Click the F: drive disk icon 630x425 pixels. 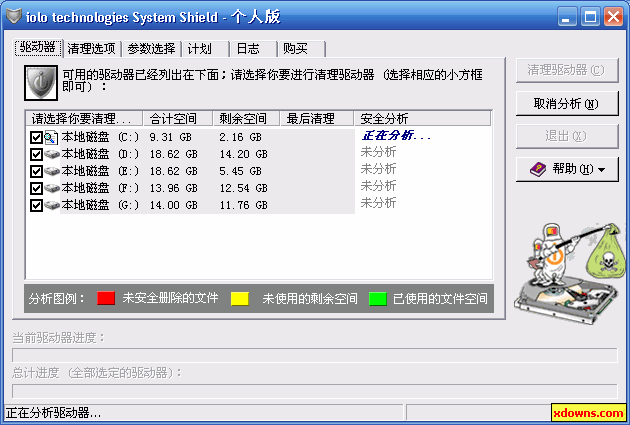click(52, 188)
